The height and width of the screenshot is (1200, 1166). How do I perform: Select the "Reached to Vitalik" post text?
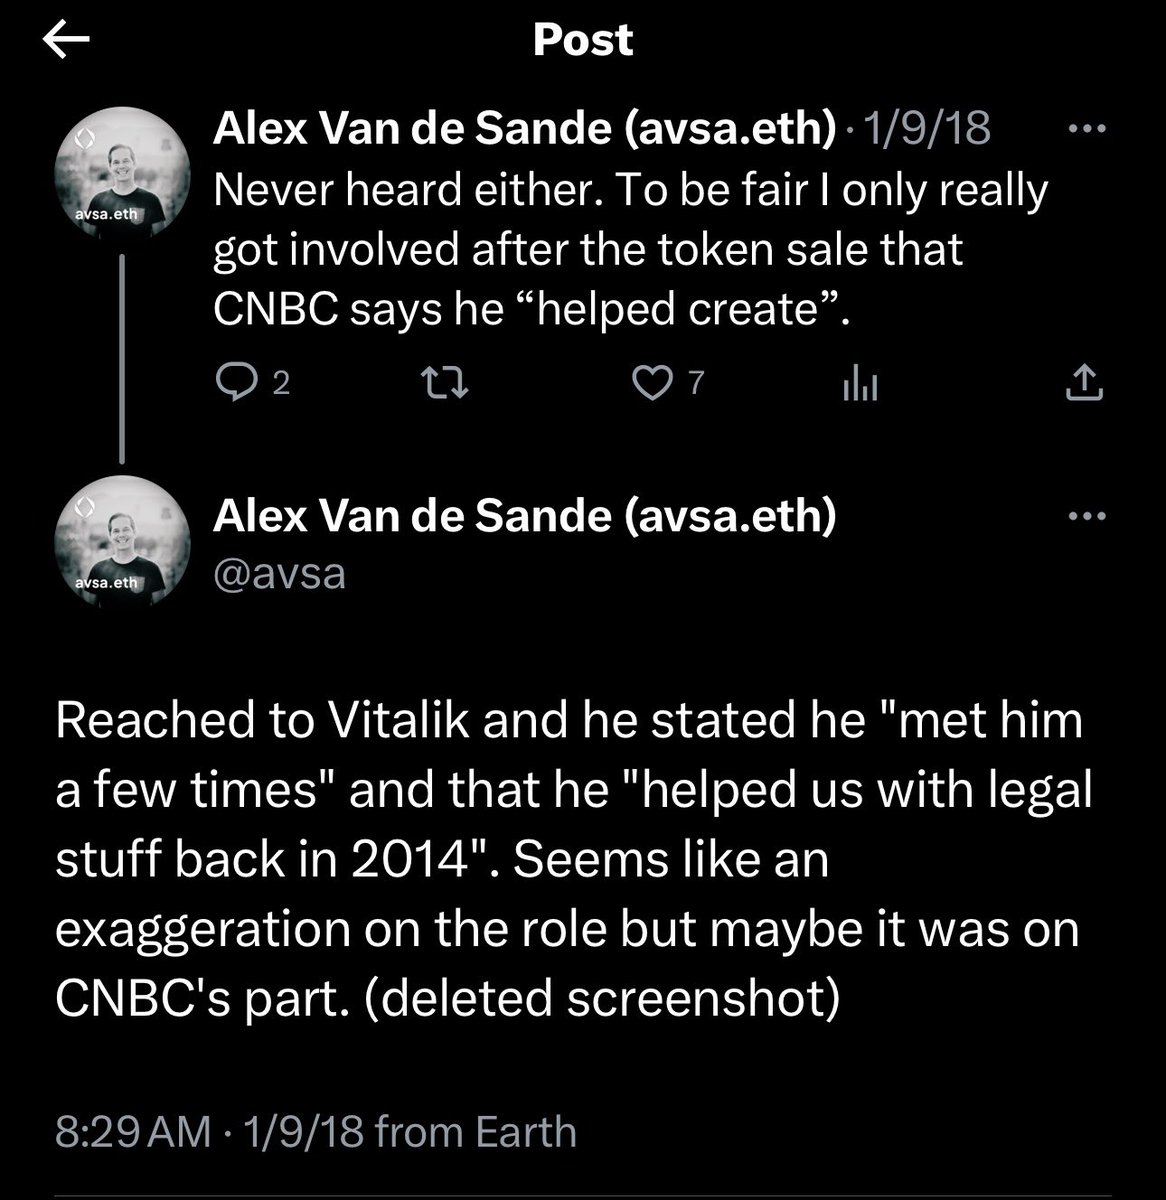570,860
